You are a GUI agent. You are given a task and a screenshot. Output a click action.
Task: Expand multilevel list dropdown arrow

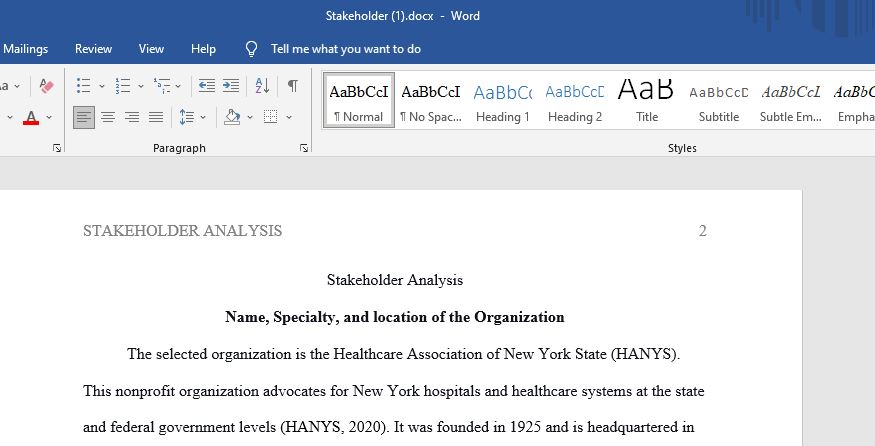tap(178, 86)
